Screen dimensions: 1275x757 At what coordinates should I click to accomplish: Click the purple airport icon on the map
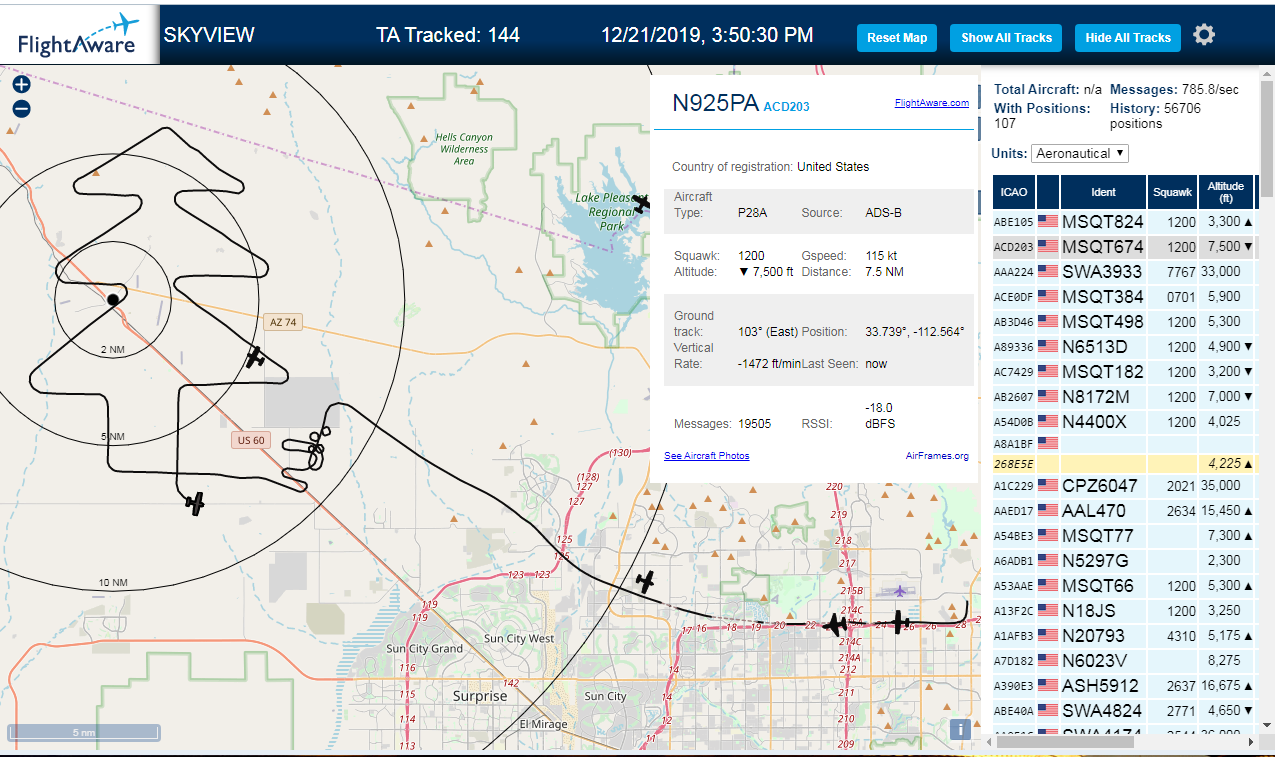point(900,592)
